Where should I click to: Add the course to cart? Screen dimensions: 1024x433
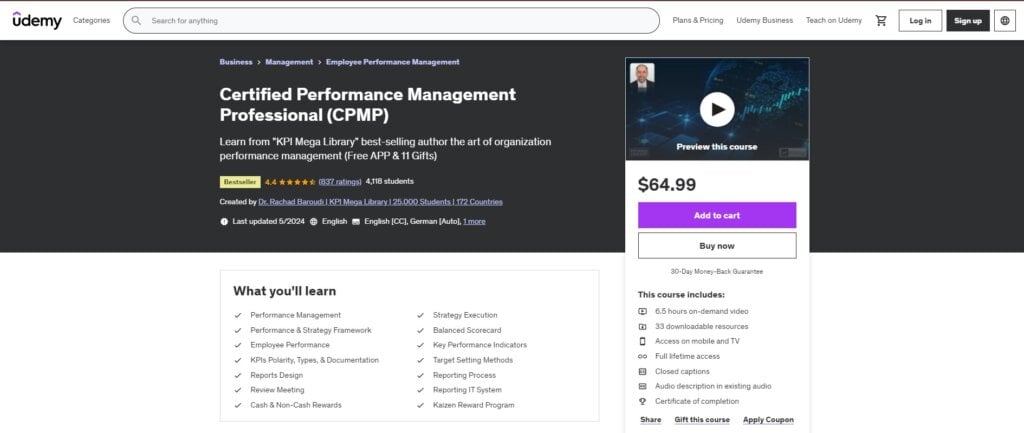click(717, 216)
